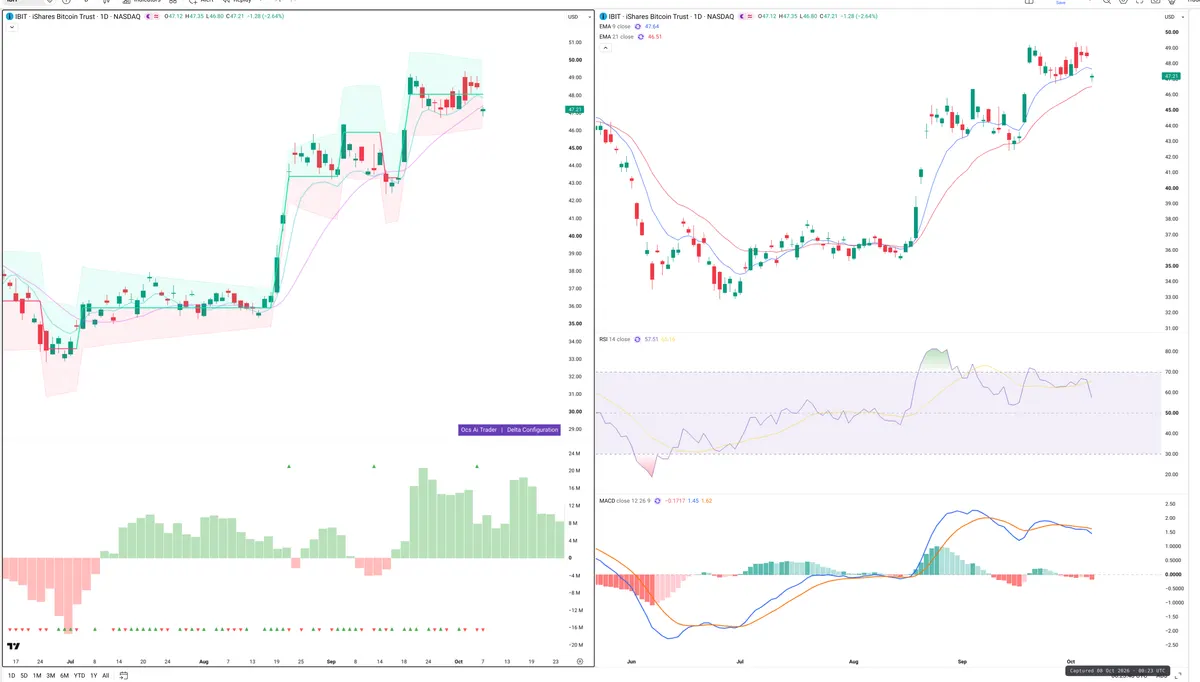Select the MACD close 12 26 9 legend

pos(624,499)
